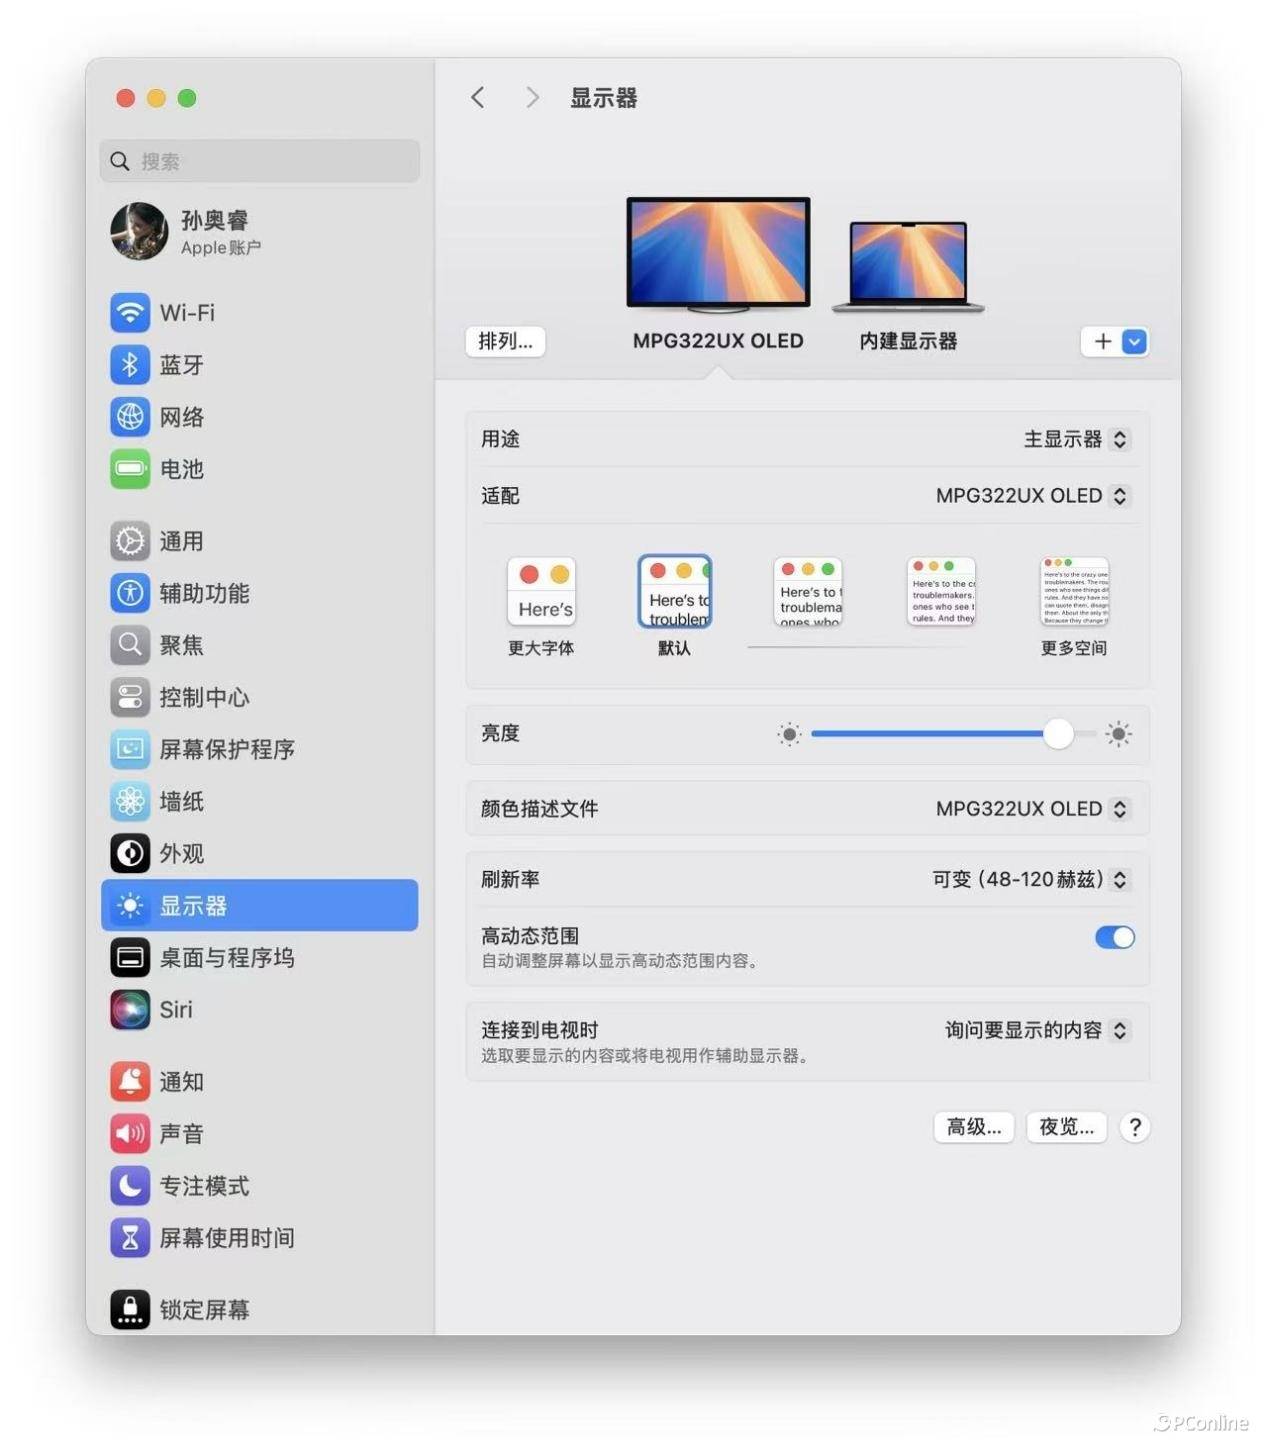Open Desktop & Dock (桌面与程序坞) icon
This screenshot has width=1267, height=1449.
click(x=130, y=958)
